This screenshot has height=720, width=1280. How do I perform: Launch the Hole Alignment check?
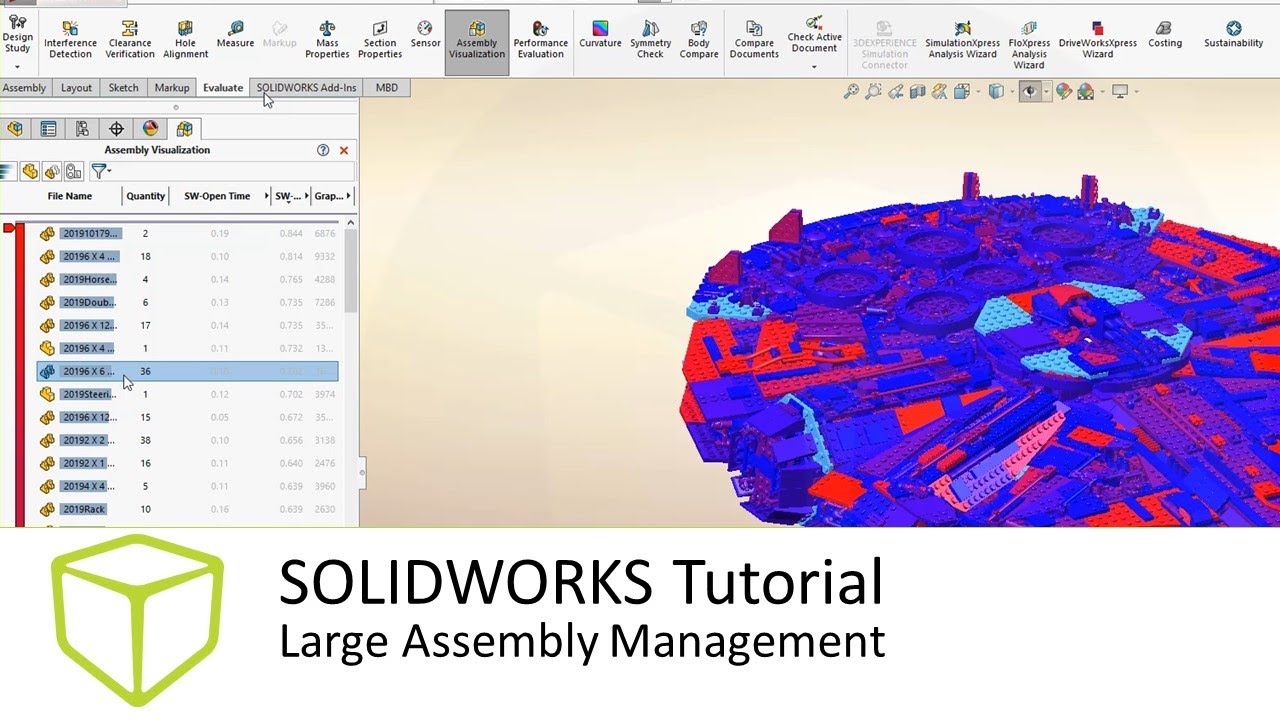[185, 40]
